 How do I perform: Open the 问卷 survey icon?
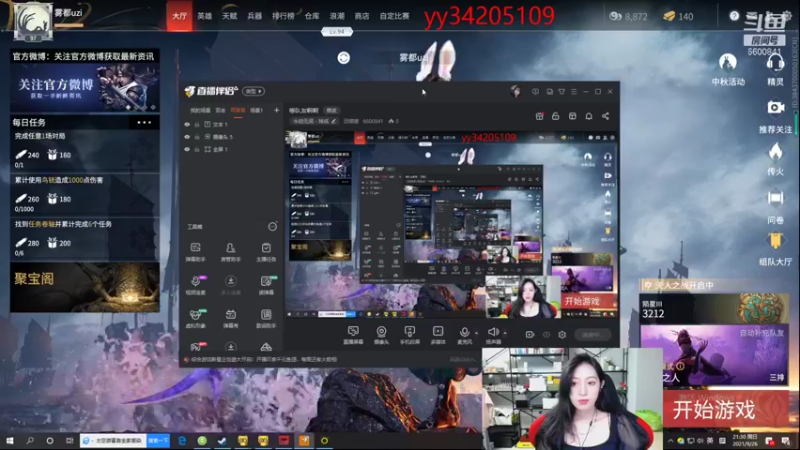pyautogui.click(x=775, y=207)
